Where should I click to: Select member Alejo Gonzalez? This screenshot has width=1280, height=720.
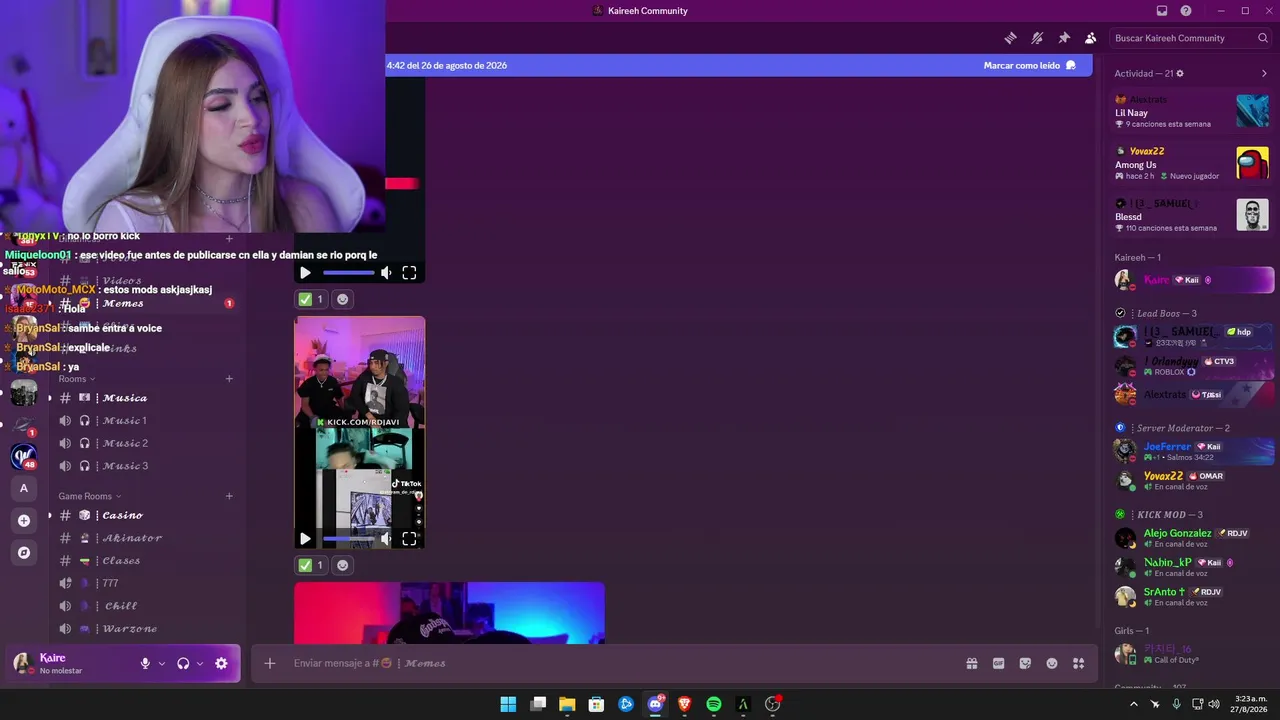tap(1194, 538)
